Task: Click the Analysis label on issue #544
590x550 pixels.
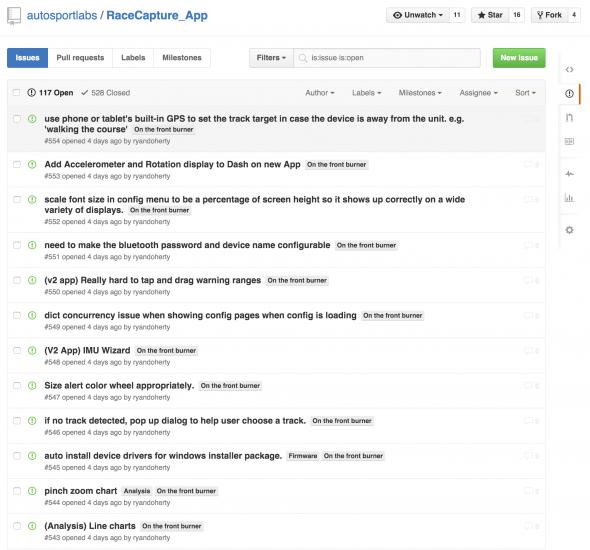Action: click(137, 491)
